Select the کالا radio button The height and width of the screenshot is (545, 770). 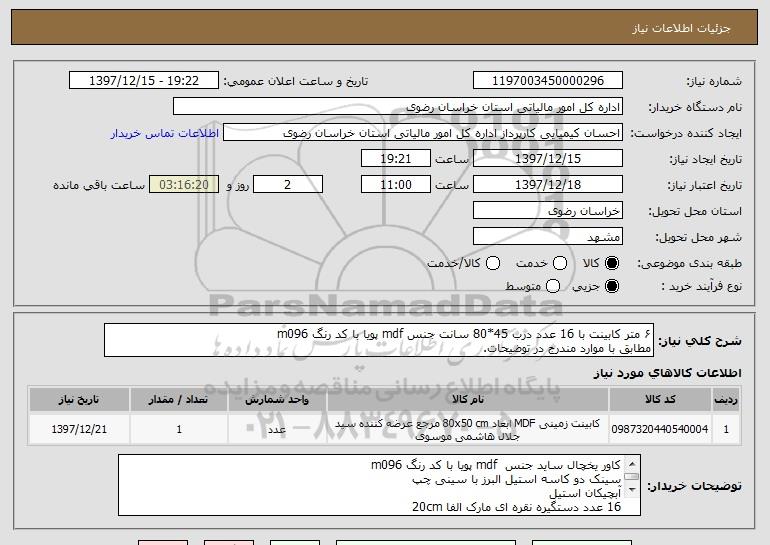click(612, 263)
